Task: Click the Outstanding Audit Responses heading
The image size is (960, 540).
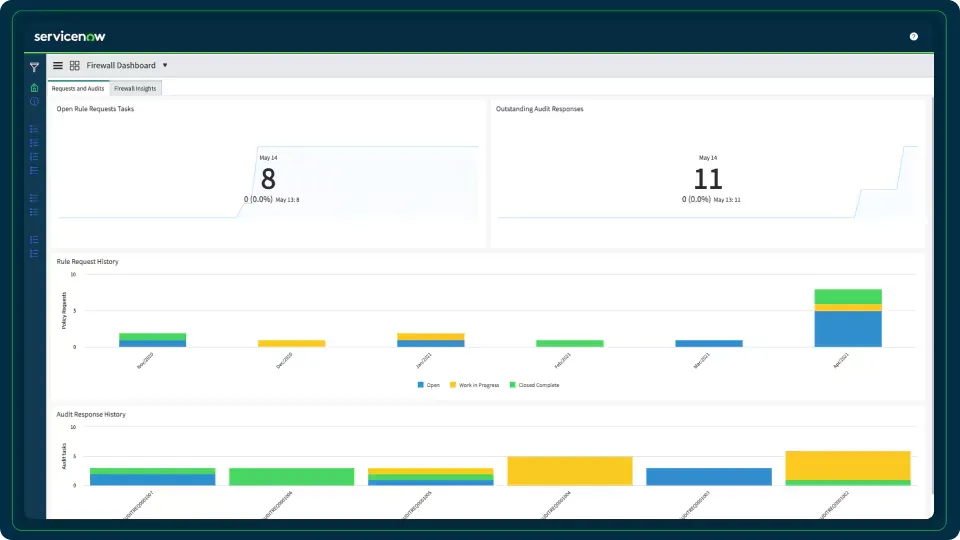Action: (539, 109)
